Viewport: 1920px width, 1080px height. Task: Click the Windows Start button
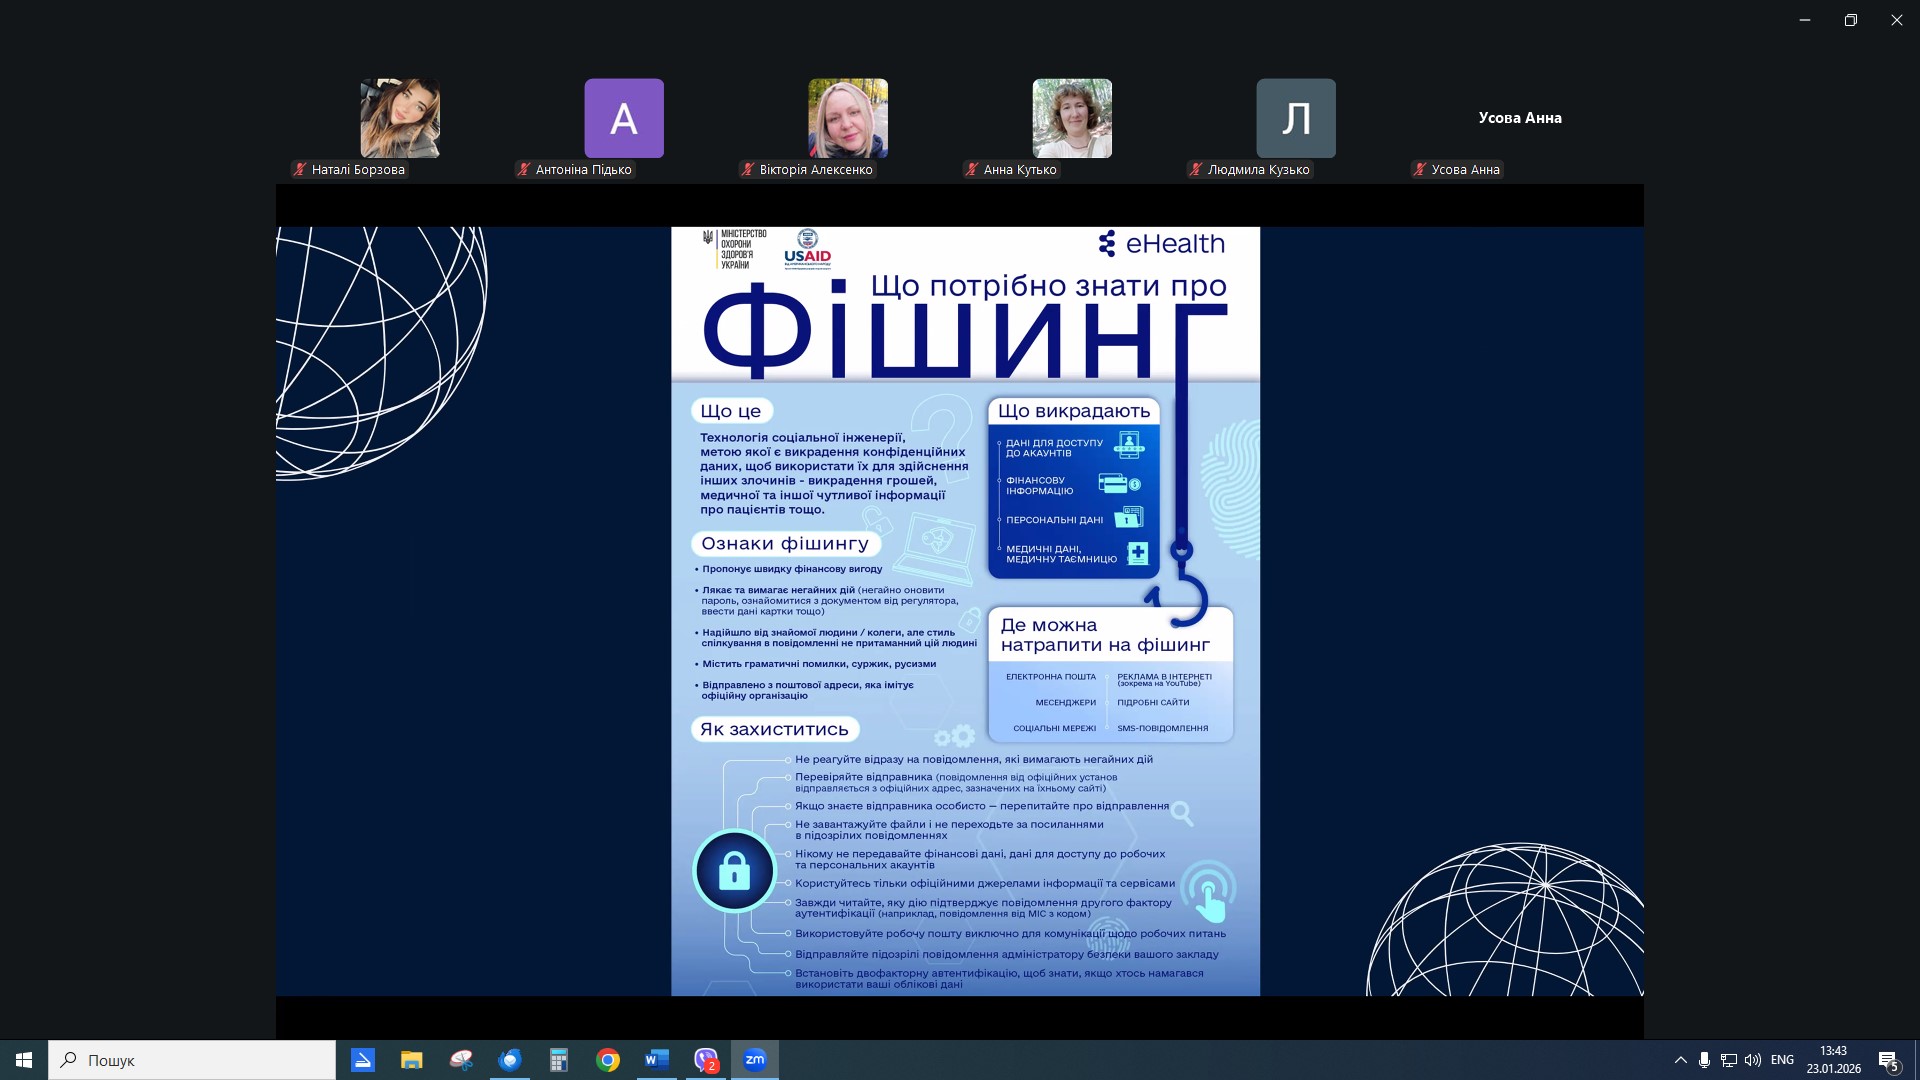click(x=24, y=1060)
